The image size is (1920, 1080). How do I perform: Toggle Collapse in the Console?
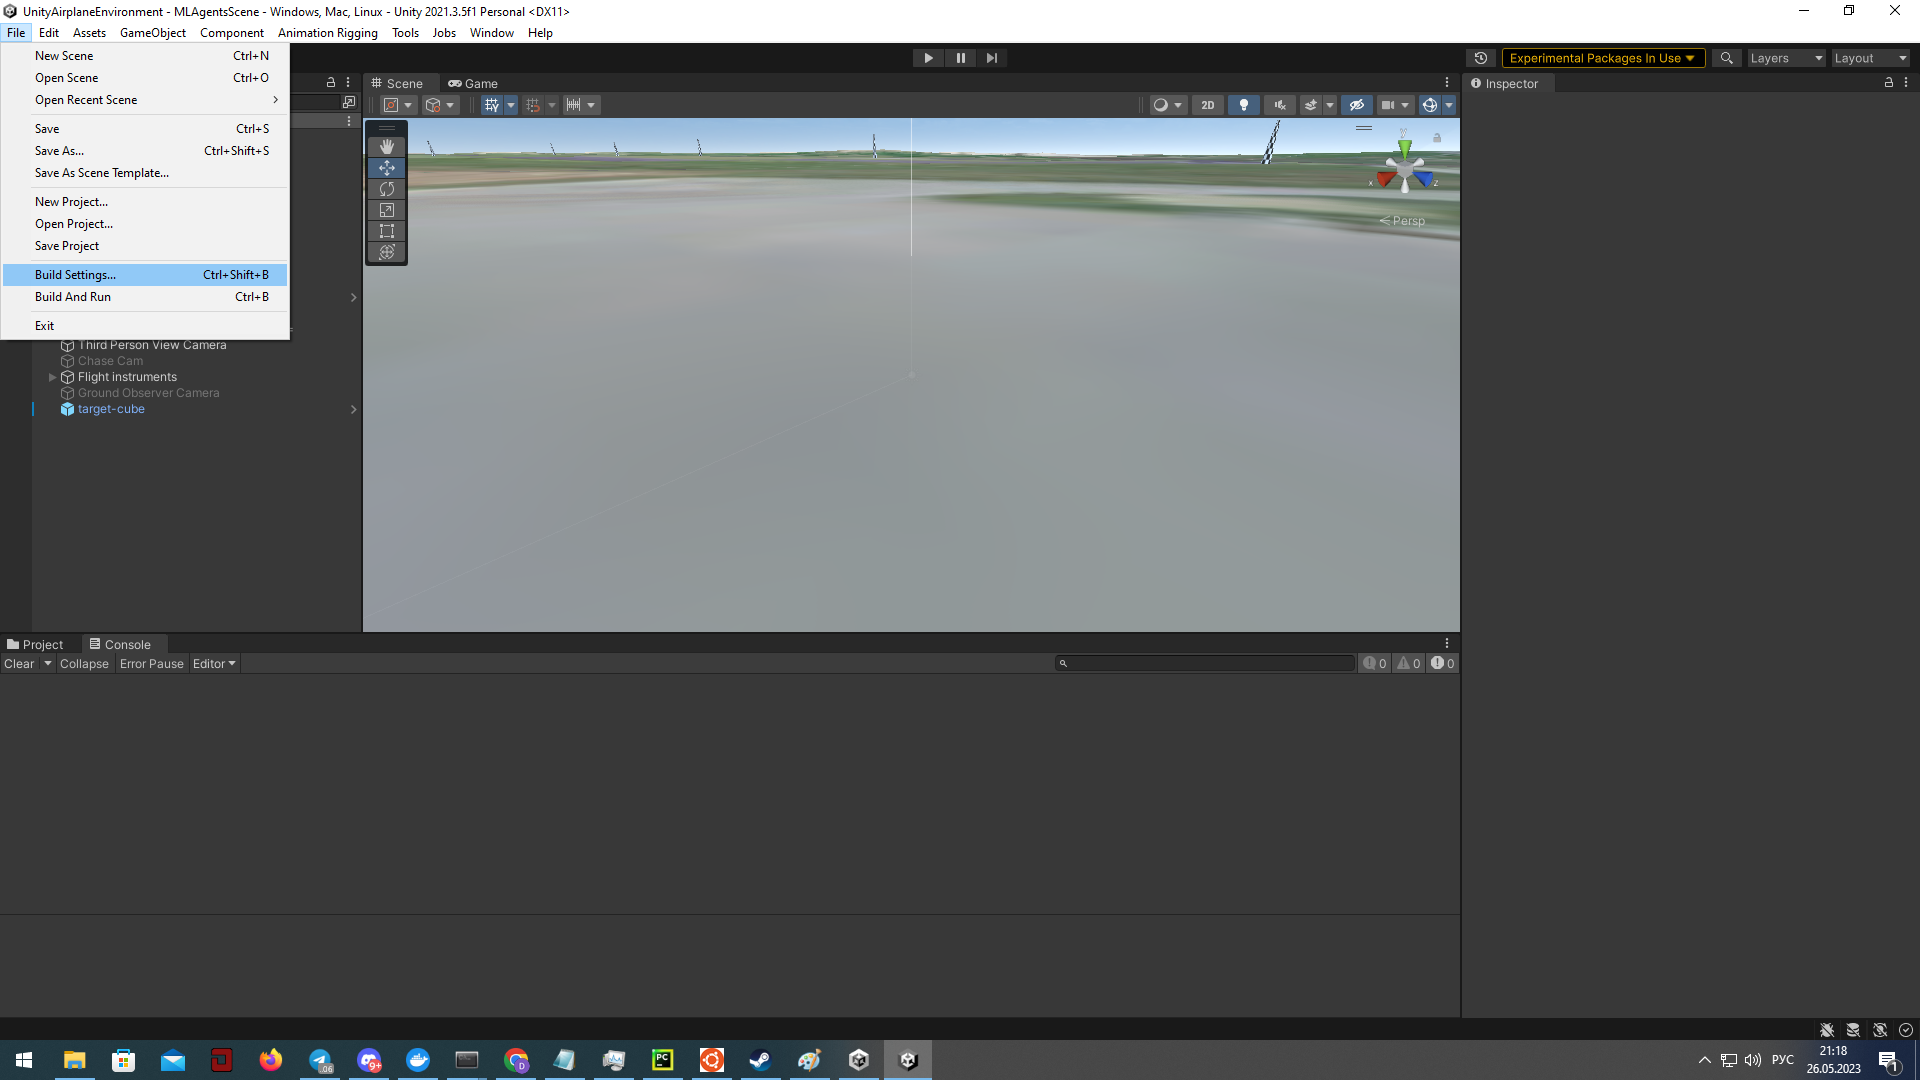84,664
